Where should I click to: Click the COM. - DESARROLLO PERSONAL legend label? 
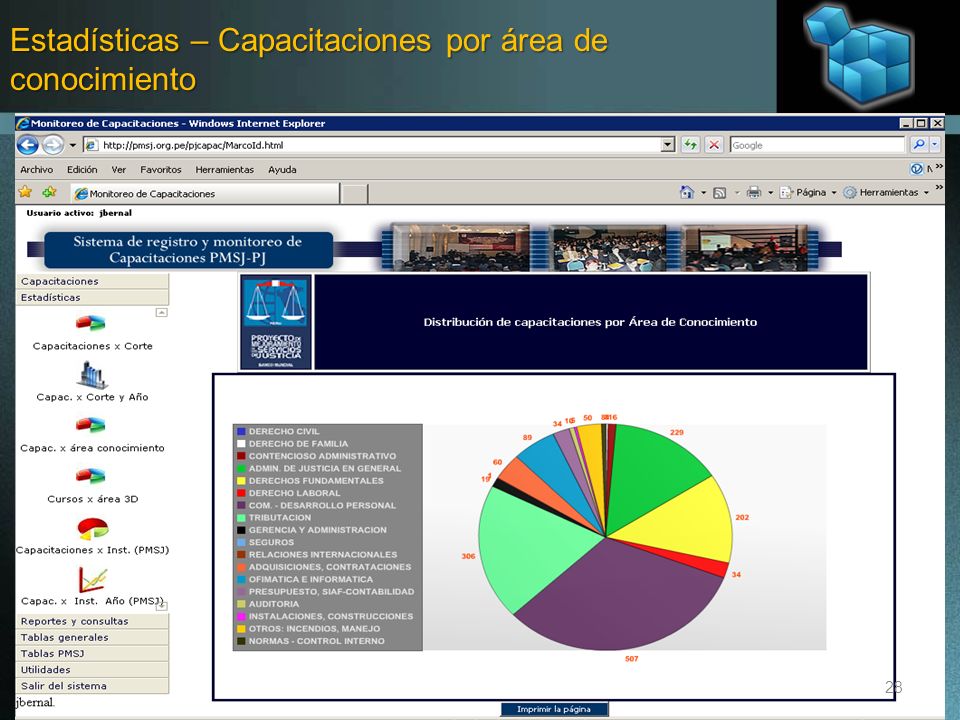[322, 505]
